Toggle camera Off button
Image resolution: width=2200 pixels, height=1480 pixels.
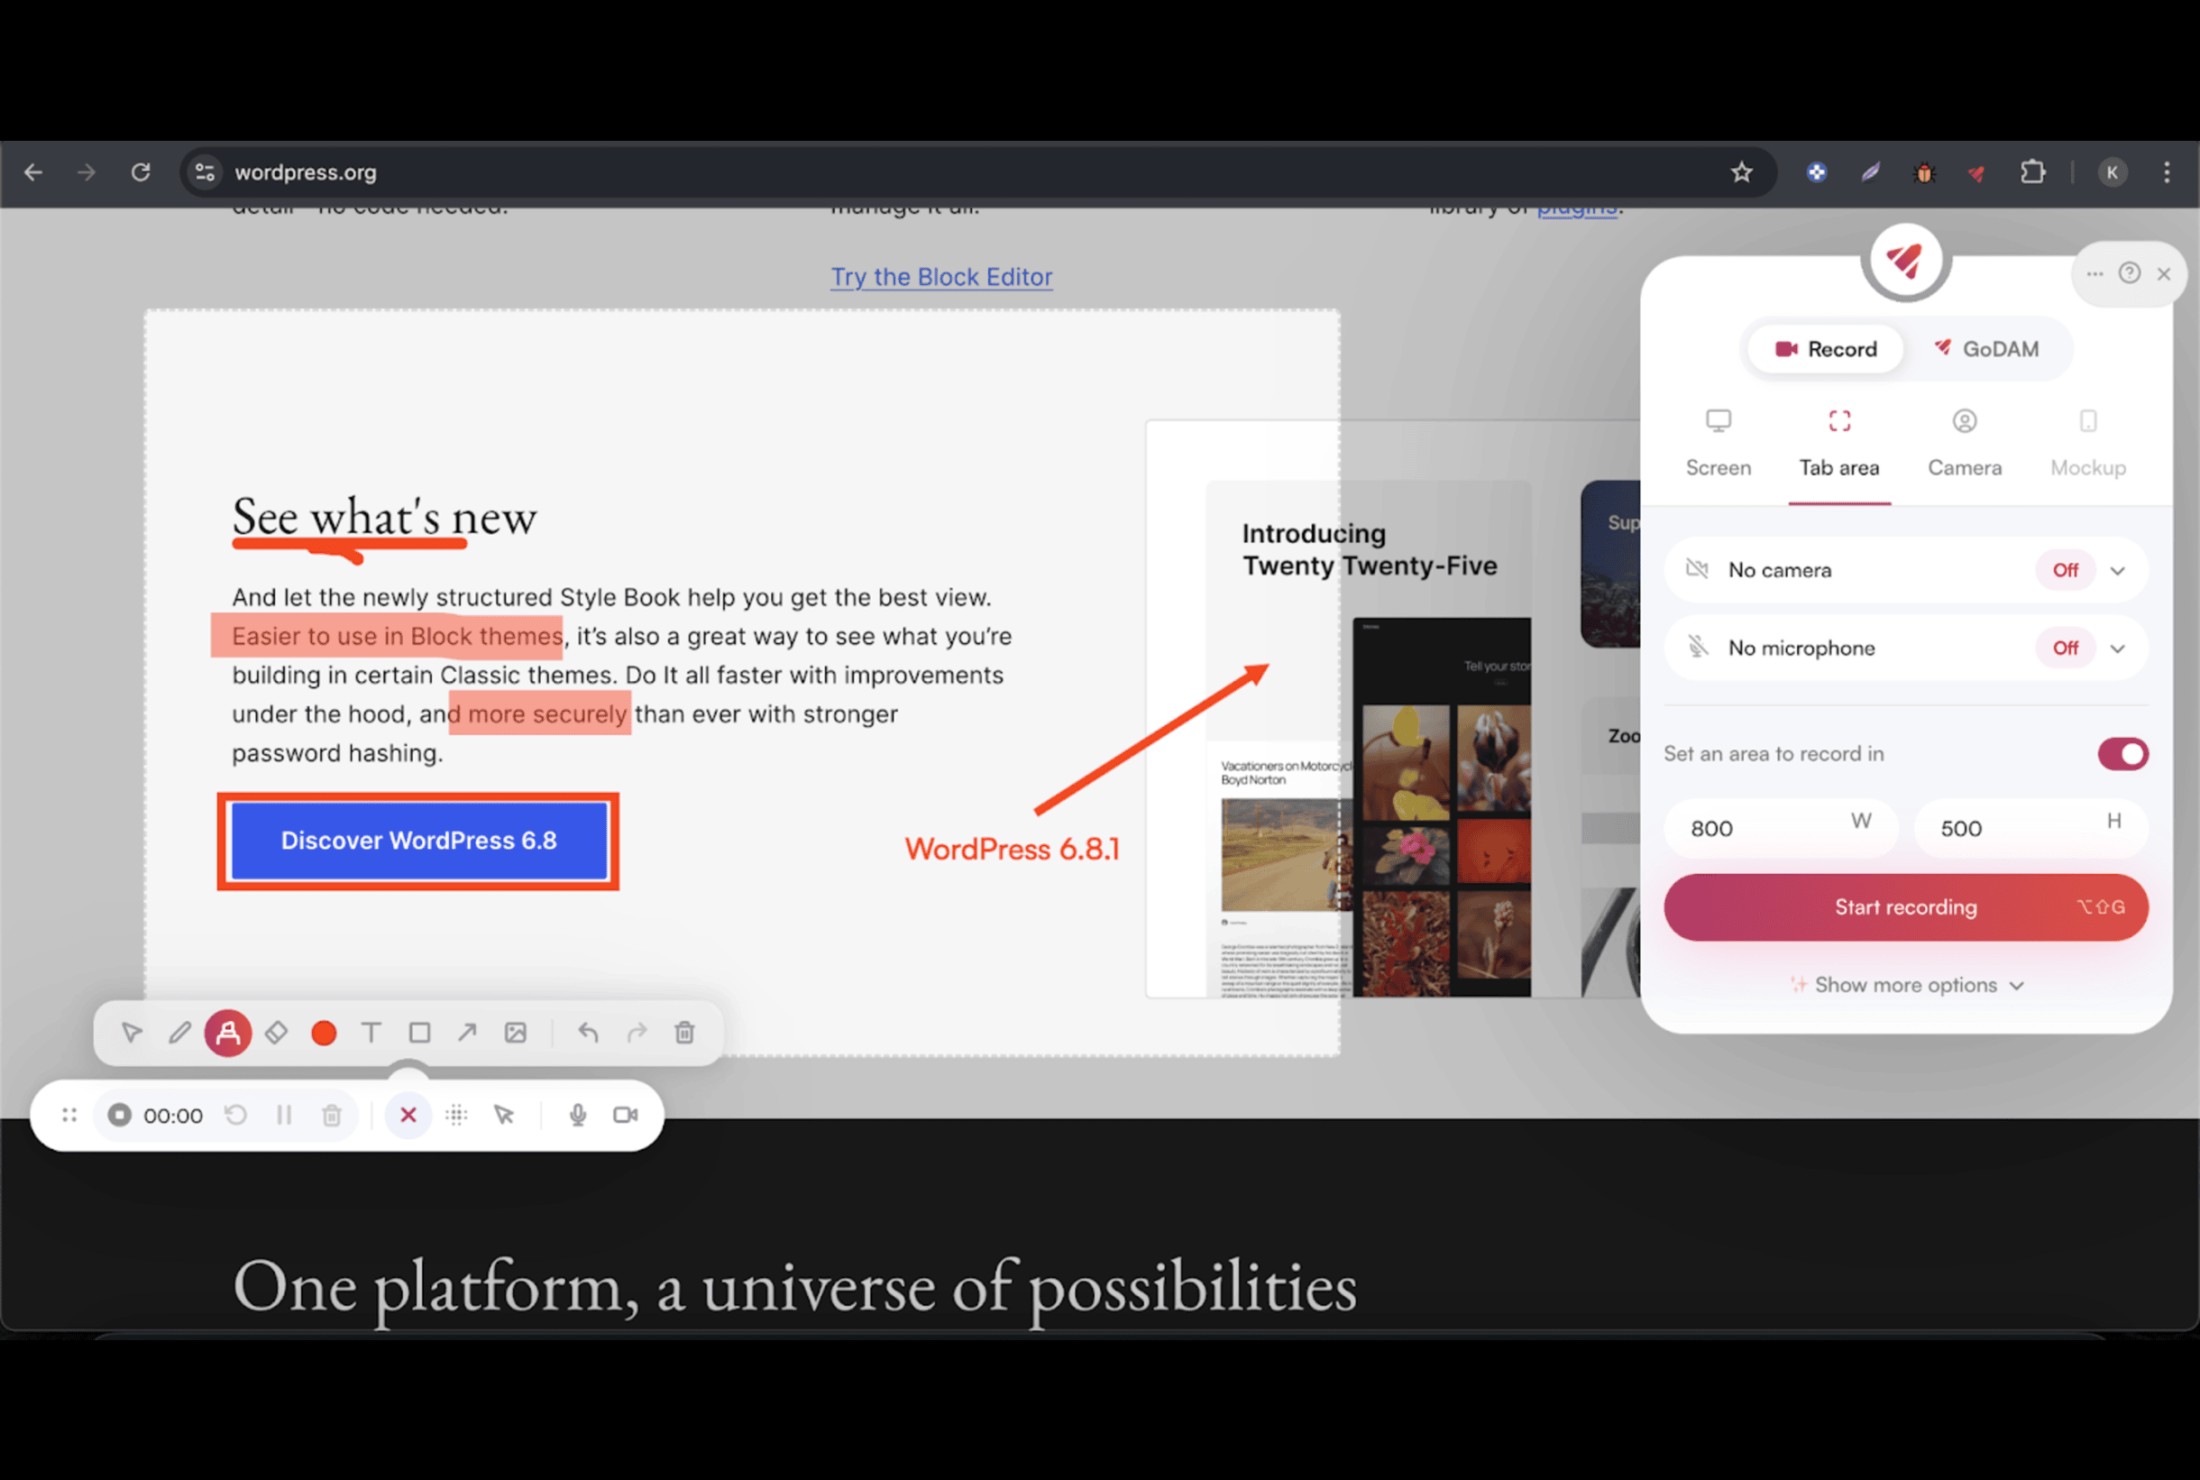click(2064, 570)
